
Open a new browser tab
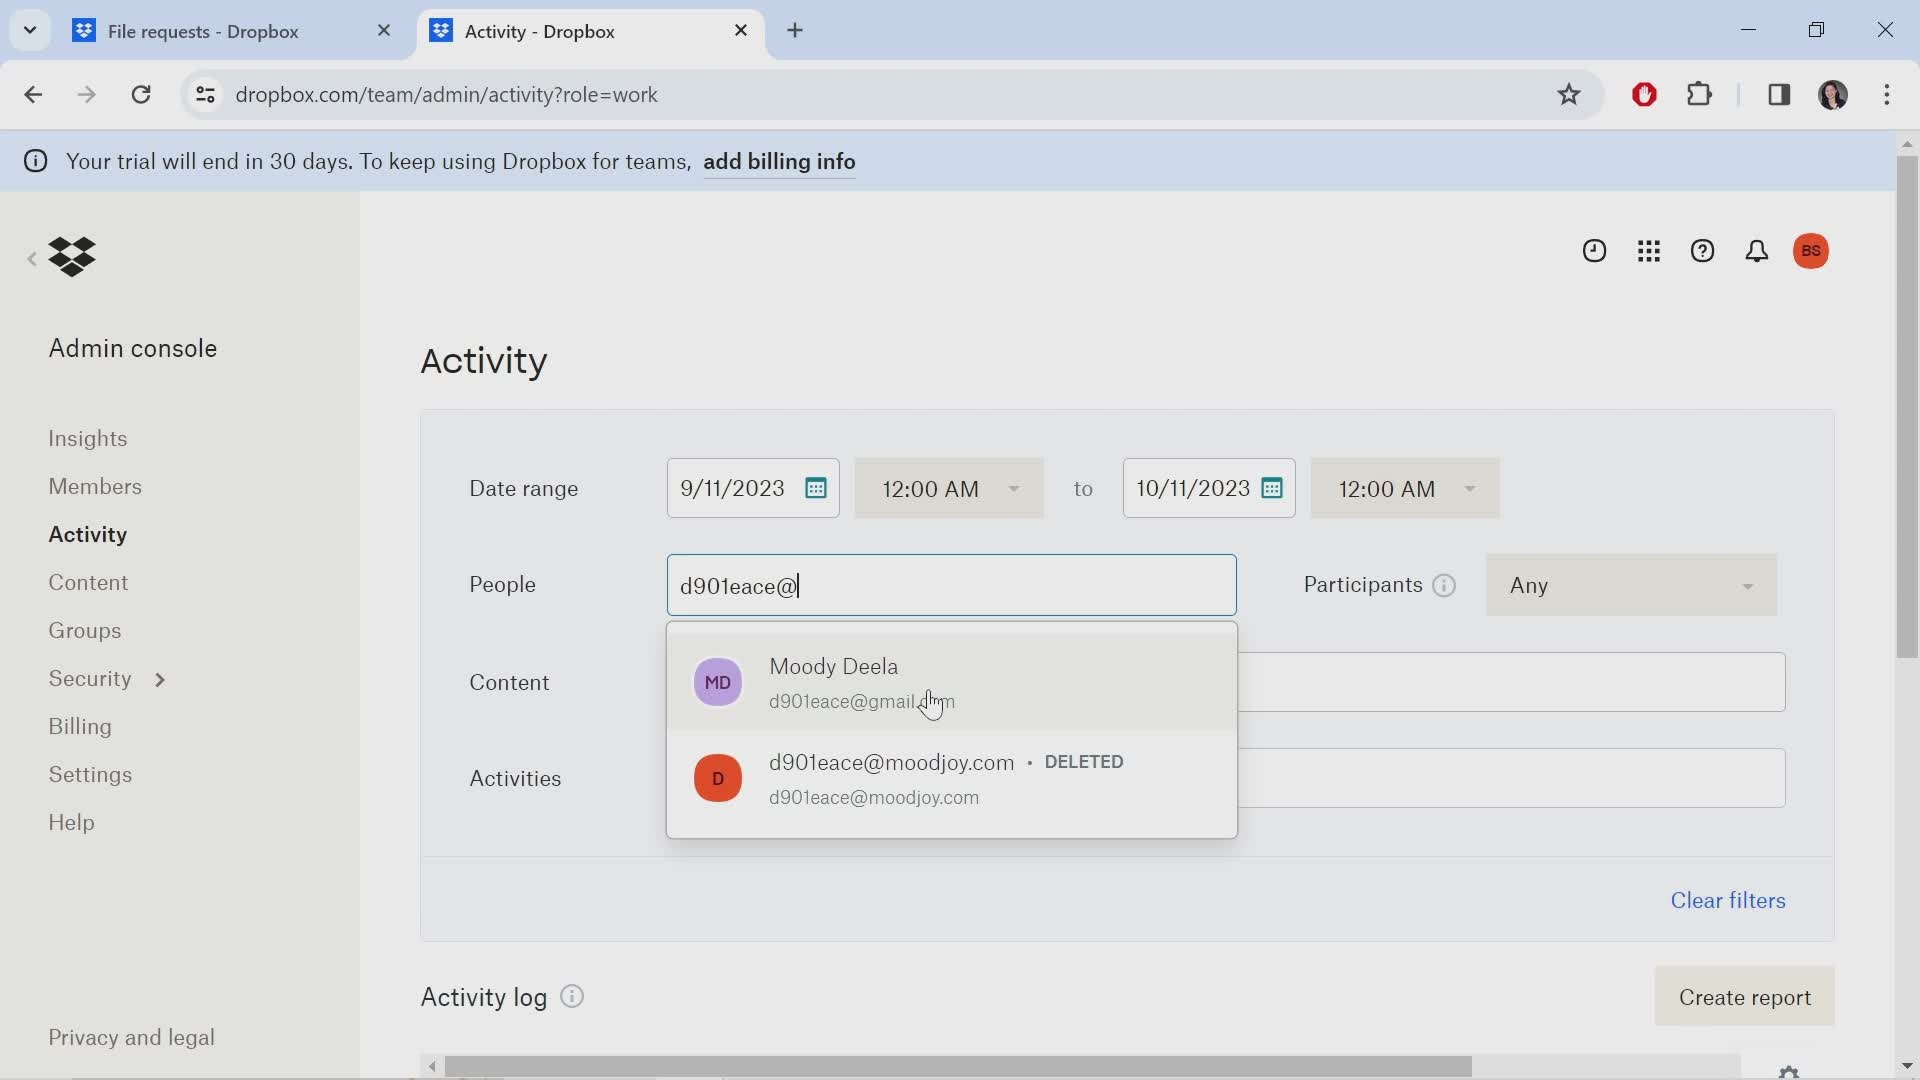(x=795, y=31)
